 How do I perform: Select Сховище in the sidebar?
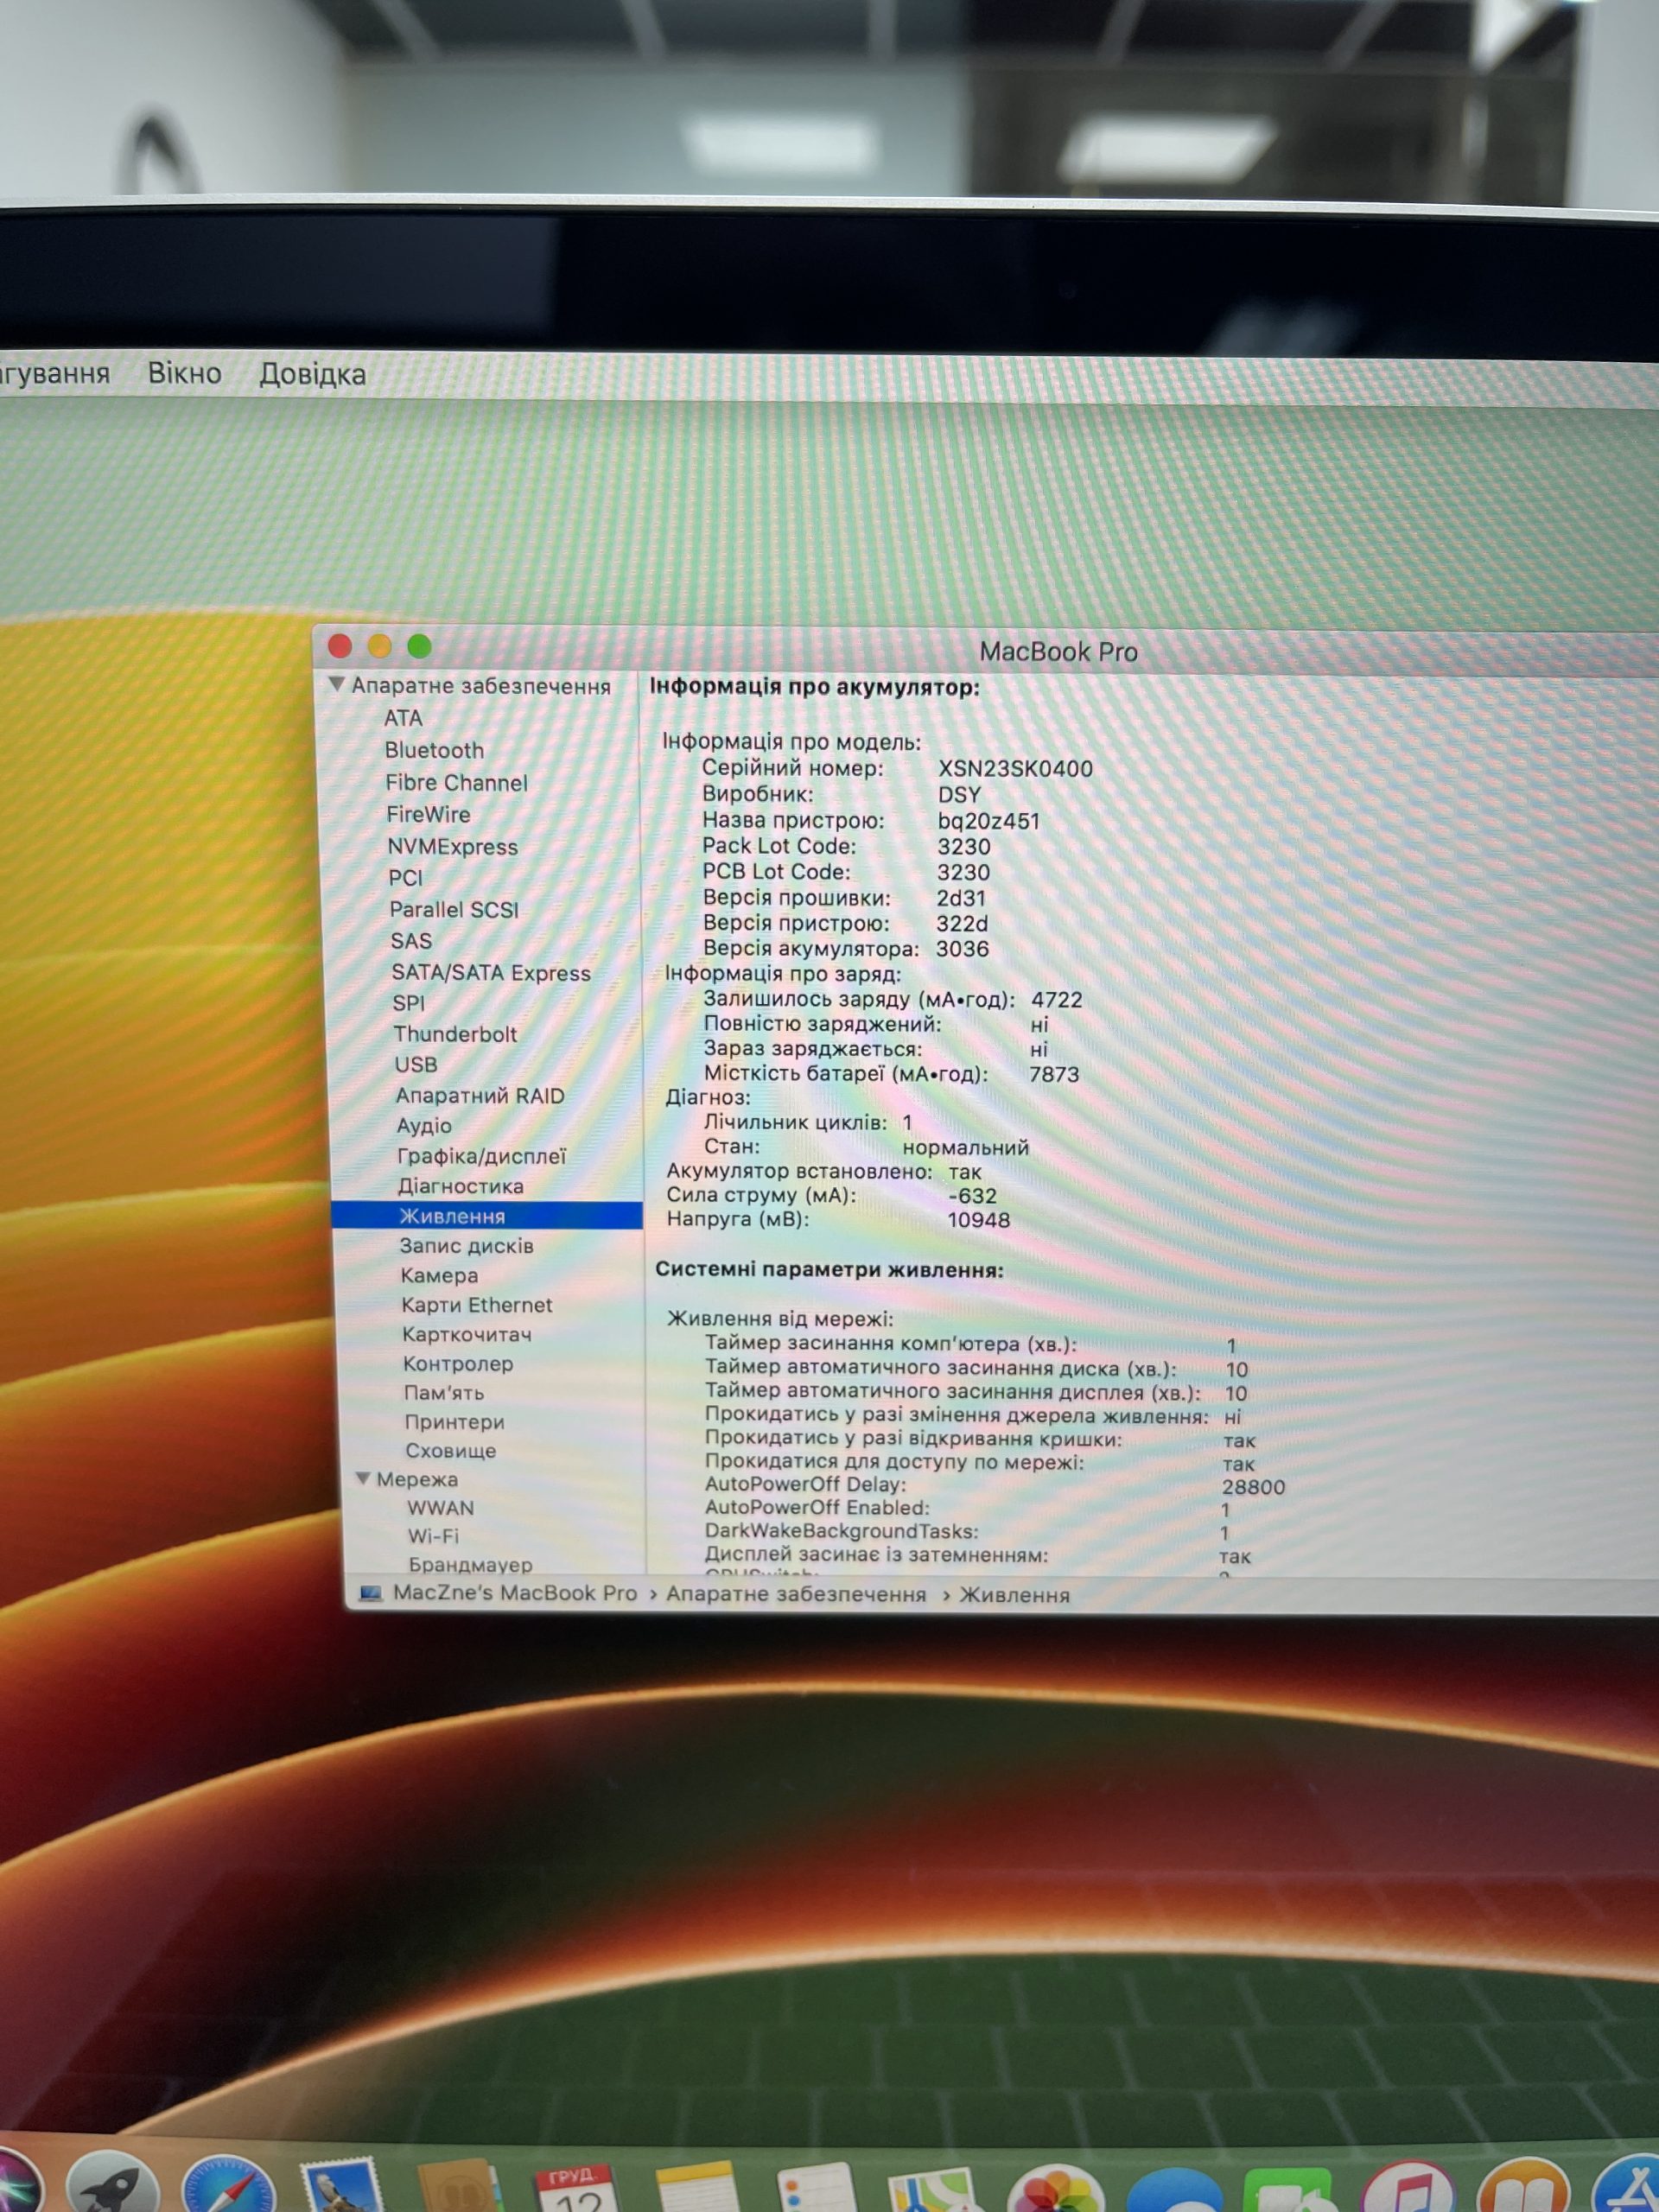pos(451,1450)
